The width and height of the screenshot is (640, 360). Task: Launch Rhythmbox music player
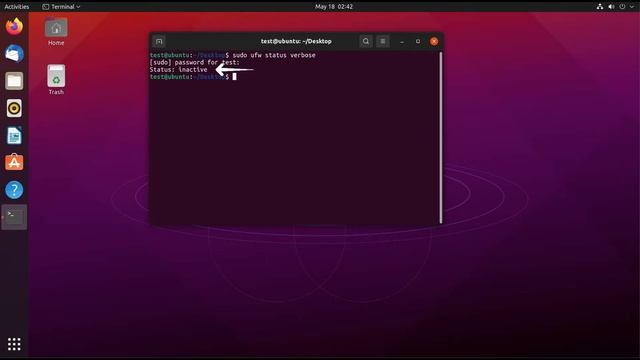pos(14,108)
